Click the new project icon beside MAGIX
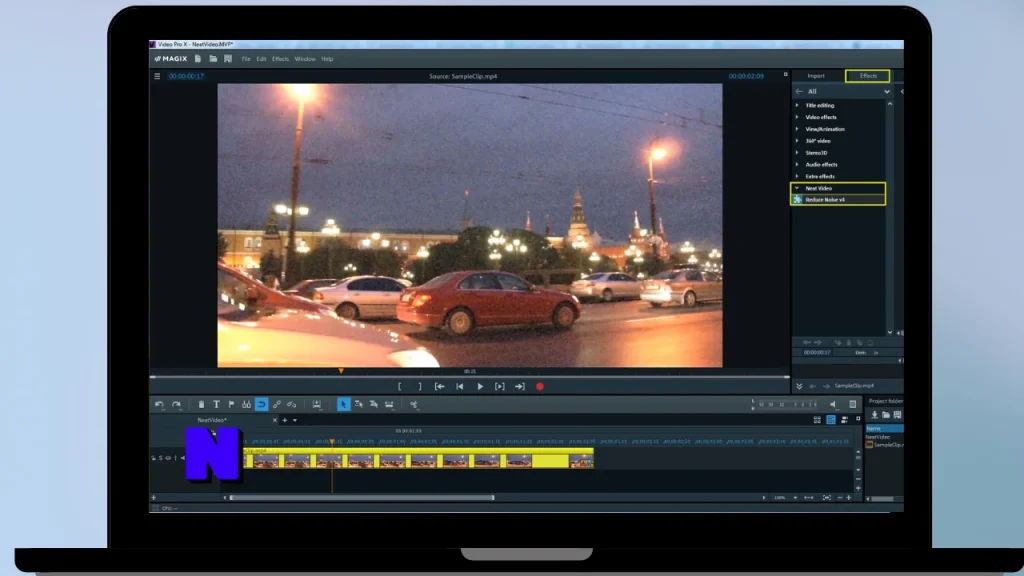Image resolution: width=1024 pixels, height=576 pixels. click(198, 59)
